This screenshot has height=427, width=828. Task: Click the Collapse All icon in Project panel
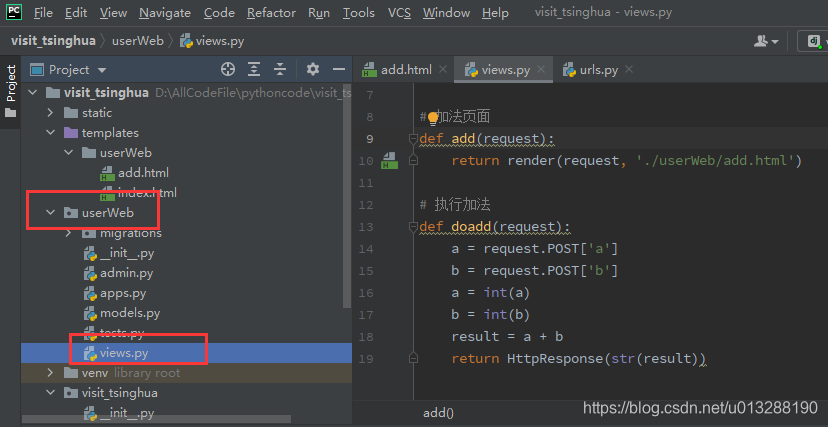tap(280, 69)
